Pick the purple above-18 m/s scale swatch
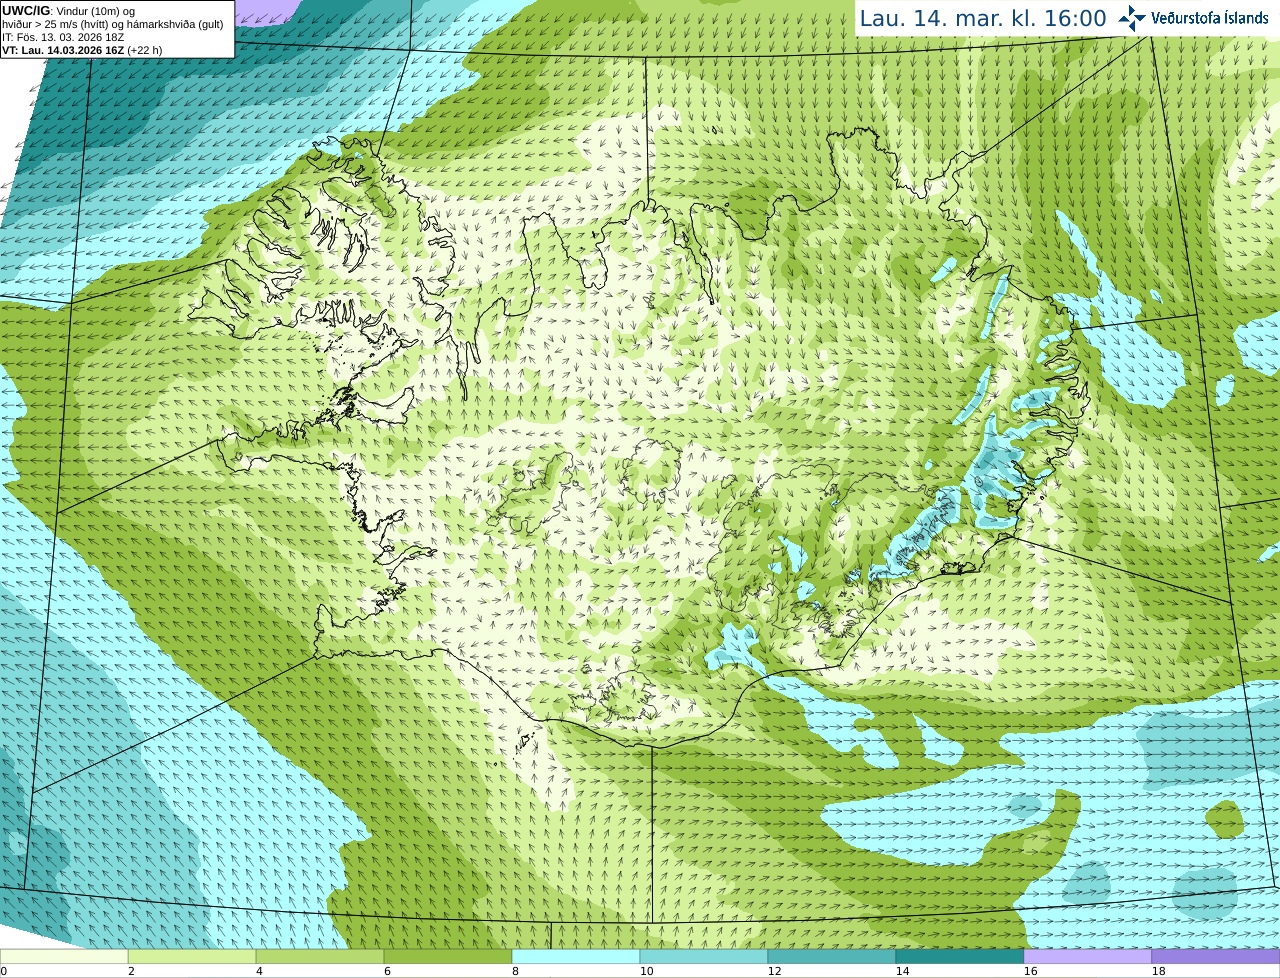The height and width of the screenshot is (978, 1280). [1216, 957]
